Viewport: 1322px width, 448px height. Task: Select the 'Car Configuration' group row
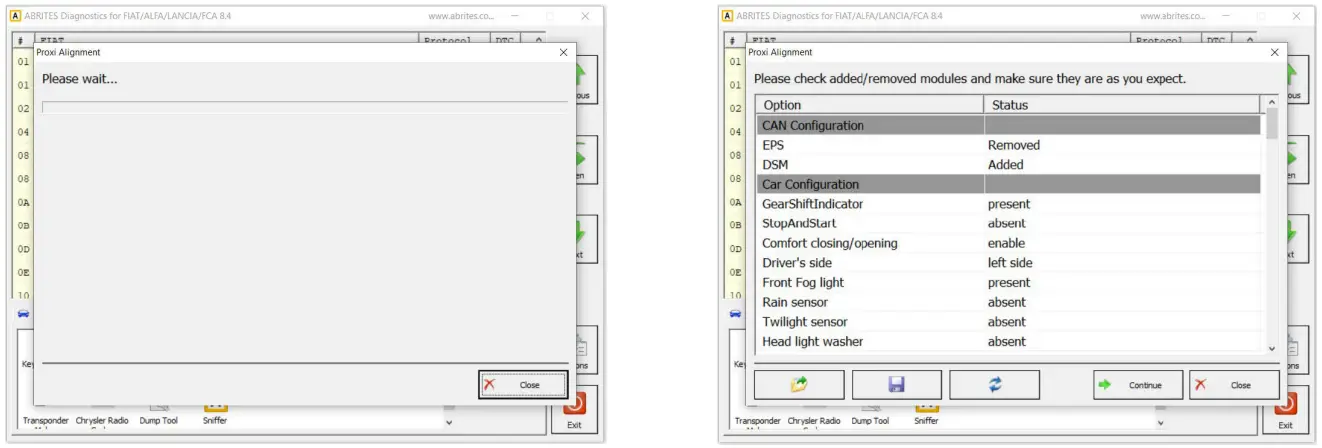coord(1008,184)
